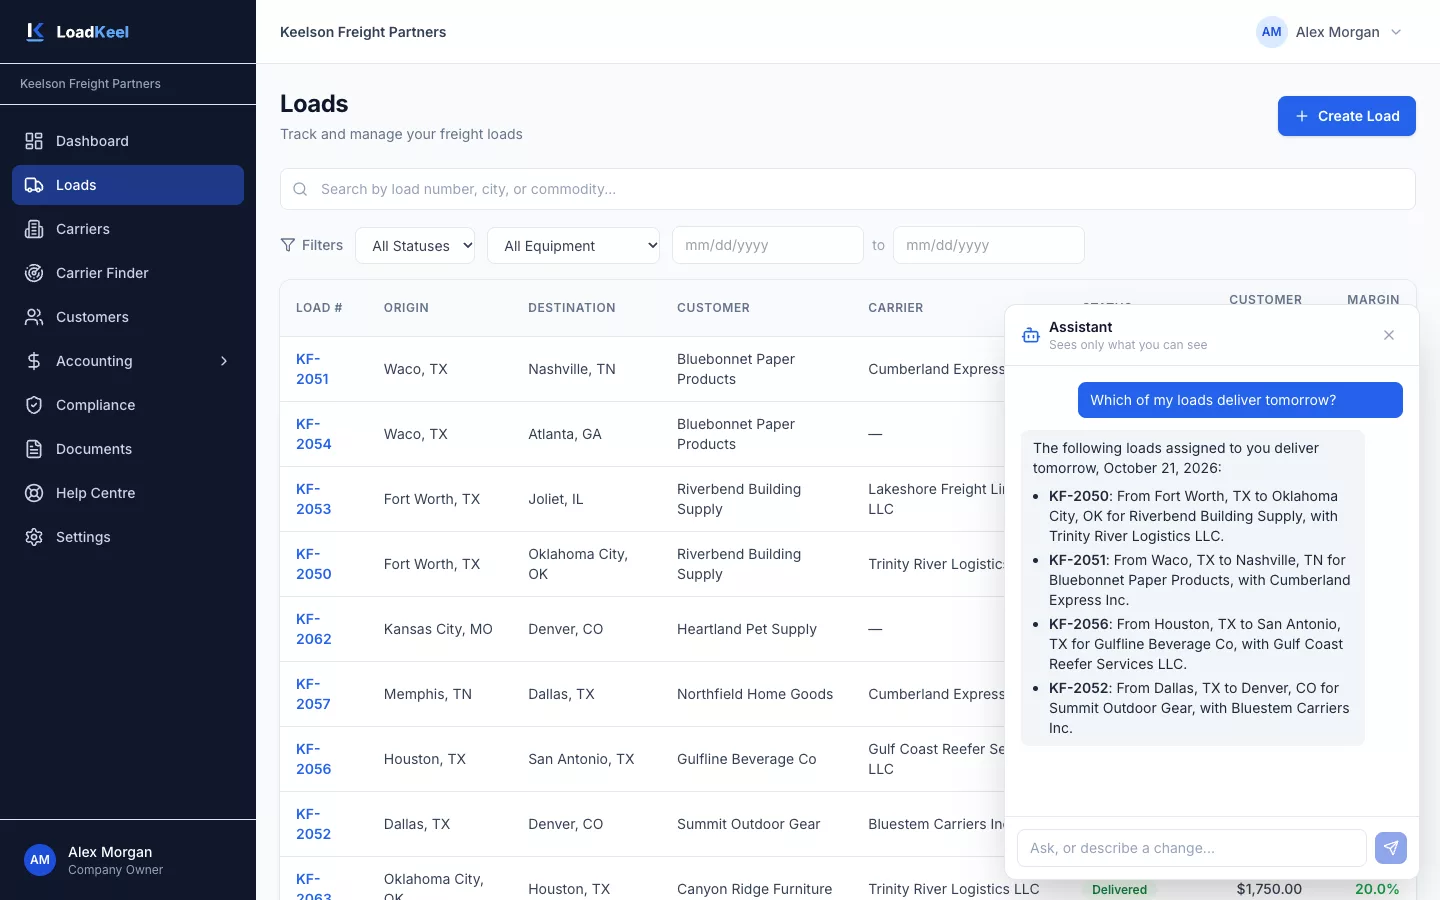Click the Help Centre lifebuoy icon

pos(34,493)
